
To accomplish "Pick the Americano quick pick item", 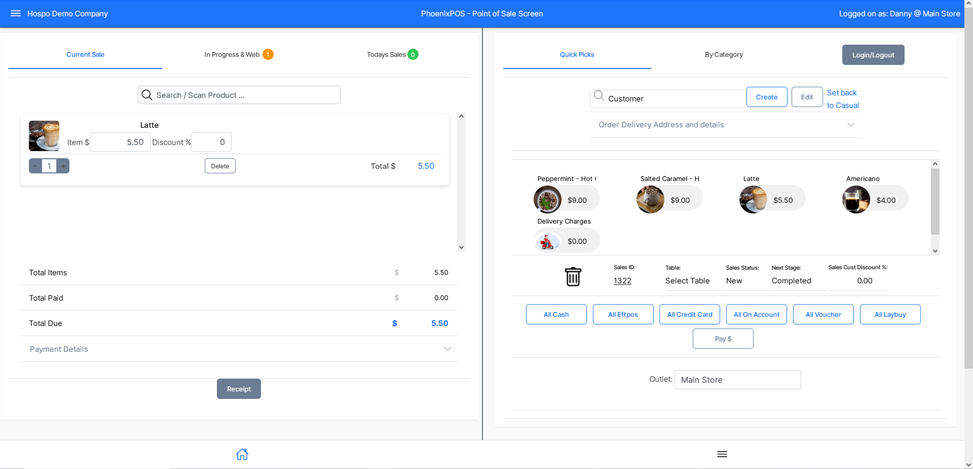I will click(856, 199).
